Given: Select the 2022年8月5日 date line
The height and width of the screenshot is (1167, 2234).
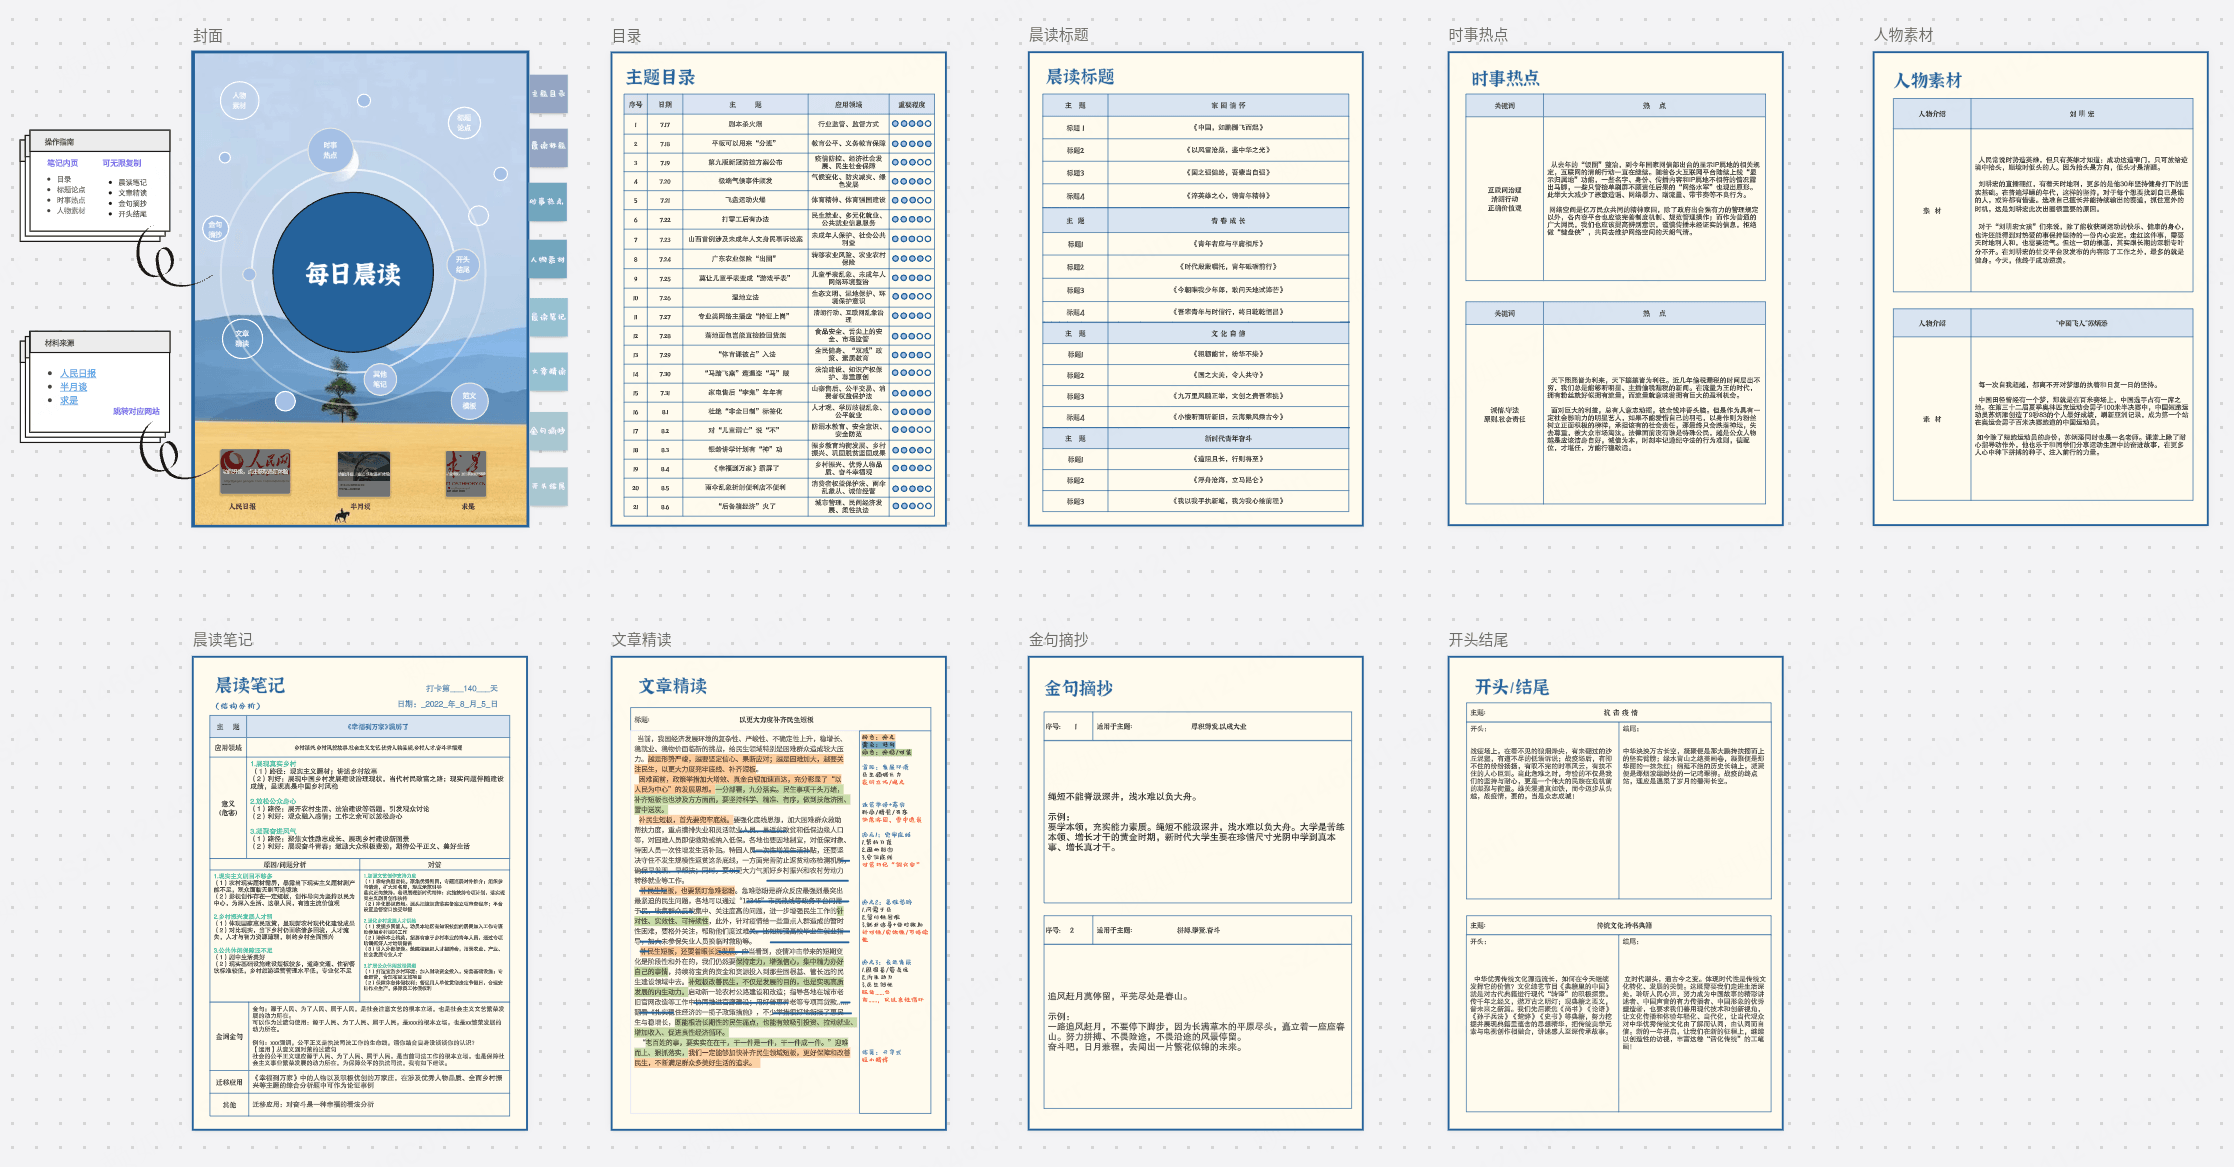Looking at the screenshot, I should 447,704.
